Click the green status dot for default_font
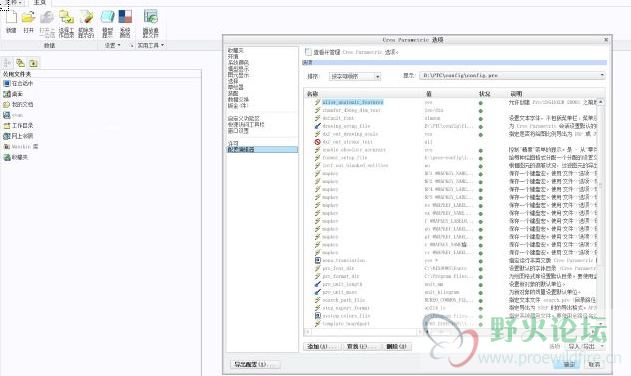631x376 pixels. (x=480, y=119)
